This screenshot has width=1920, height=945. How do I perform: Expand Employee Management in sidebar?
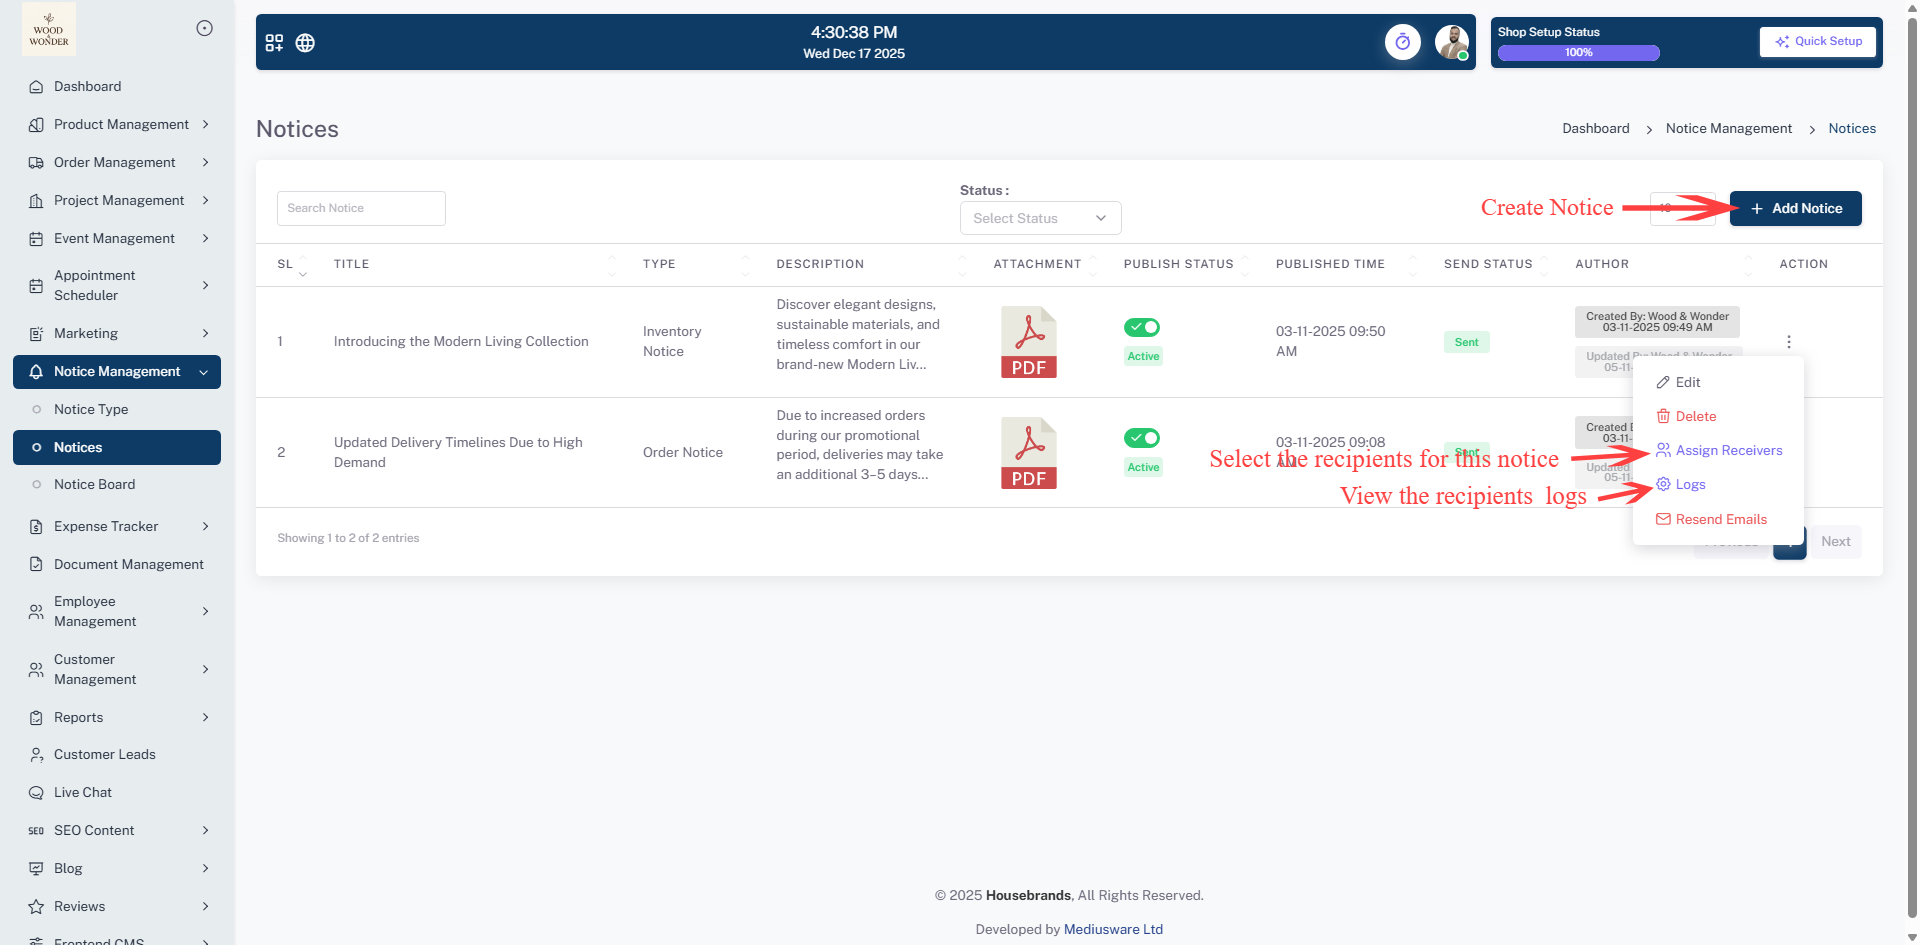[x=120, y=611]
